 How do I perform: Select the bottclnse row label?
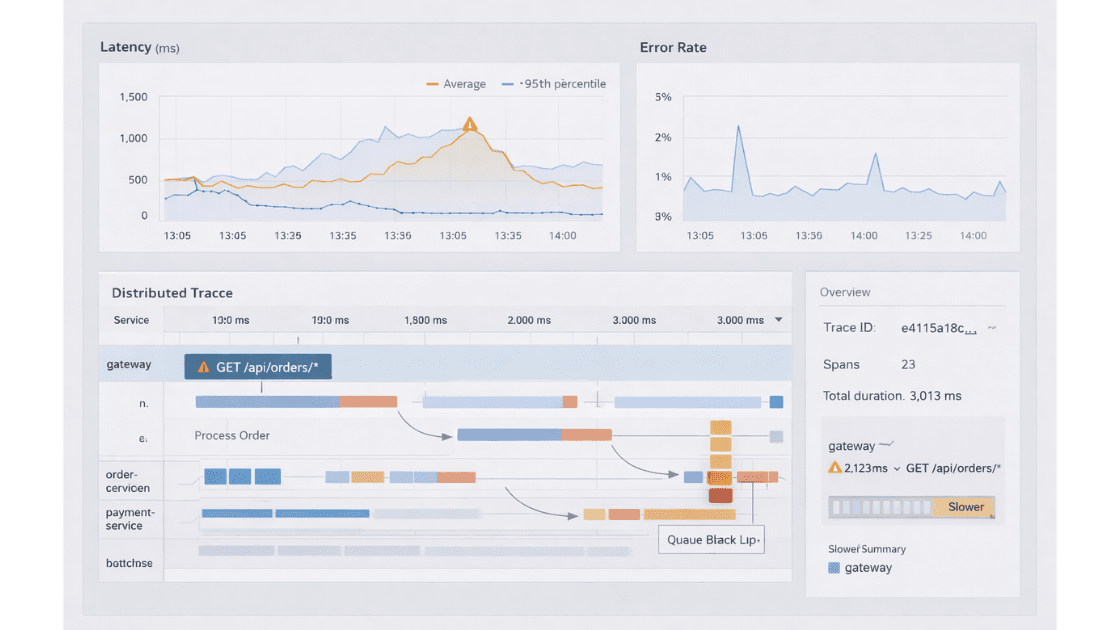[x=129, y=563]
